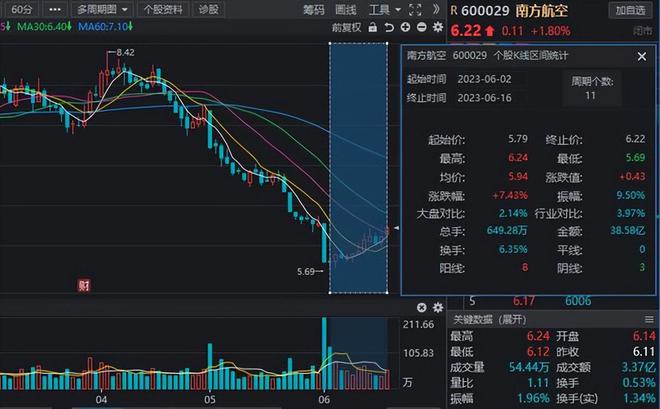The height and width of the screenshot is (409, 660).
Task: Open chart settings gear in the top toolbar
Action: [438, 27]
